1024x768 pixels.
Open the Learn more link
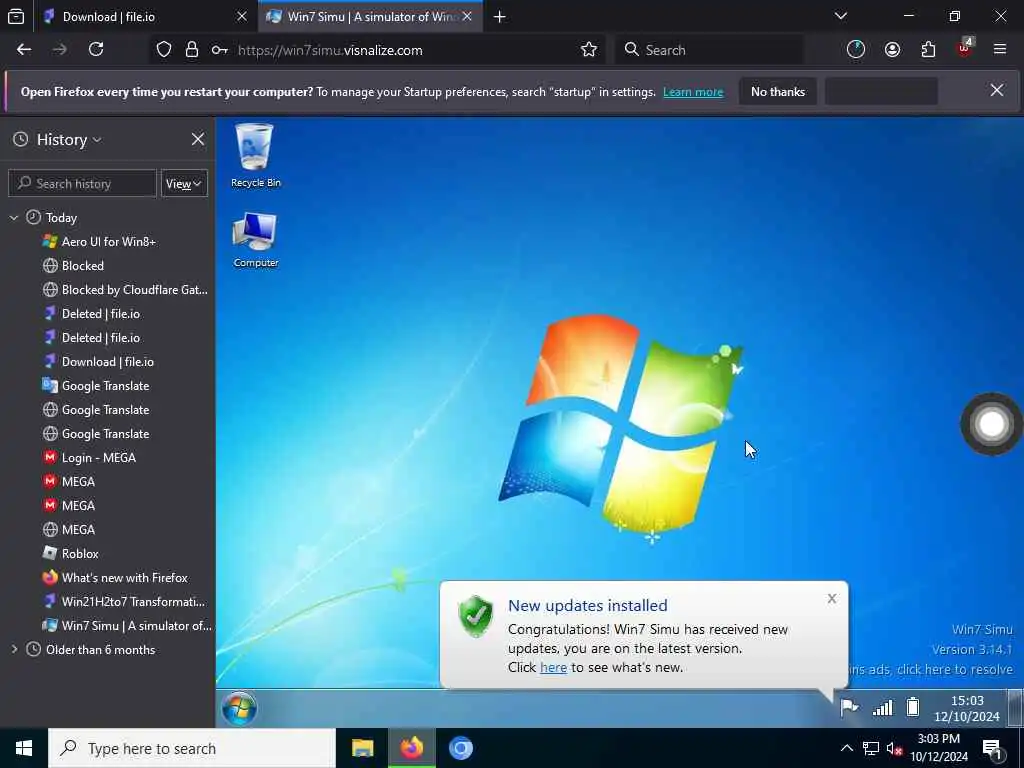693,92
